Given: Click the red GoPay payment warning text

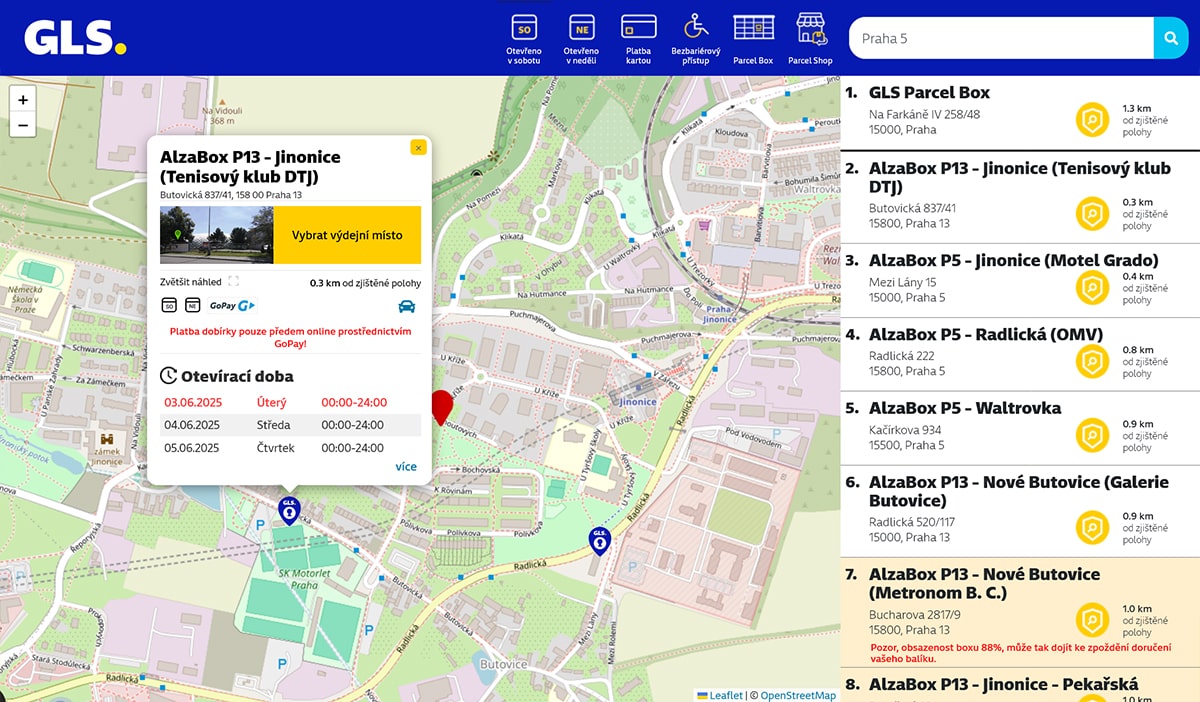Looking at the screenshot, I should click(x=290, y=337).
